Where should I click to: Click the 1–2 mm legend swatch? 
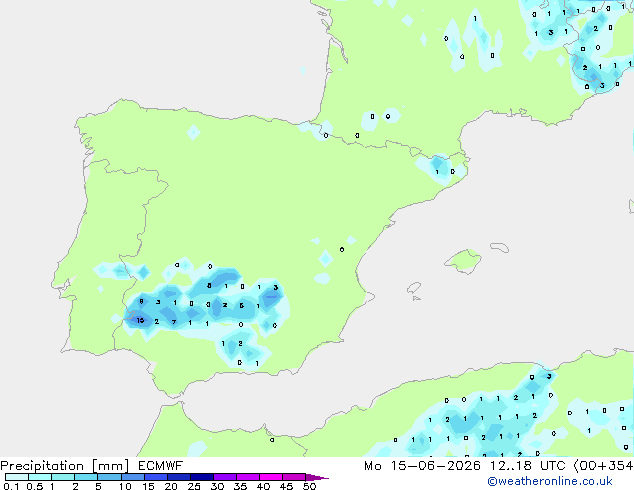(x=63, y=477)
